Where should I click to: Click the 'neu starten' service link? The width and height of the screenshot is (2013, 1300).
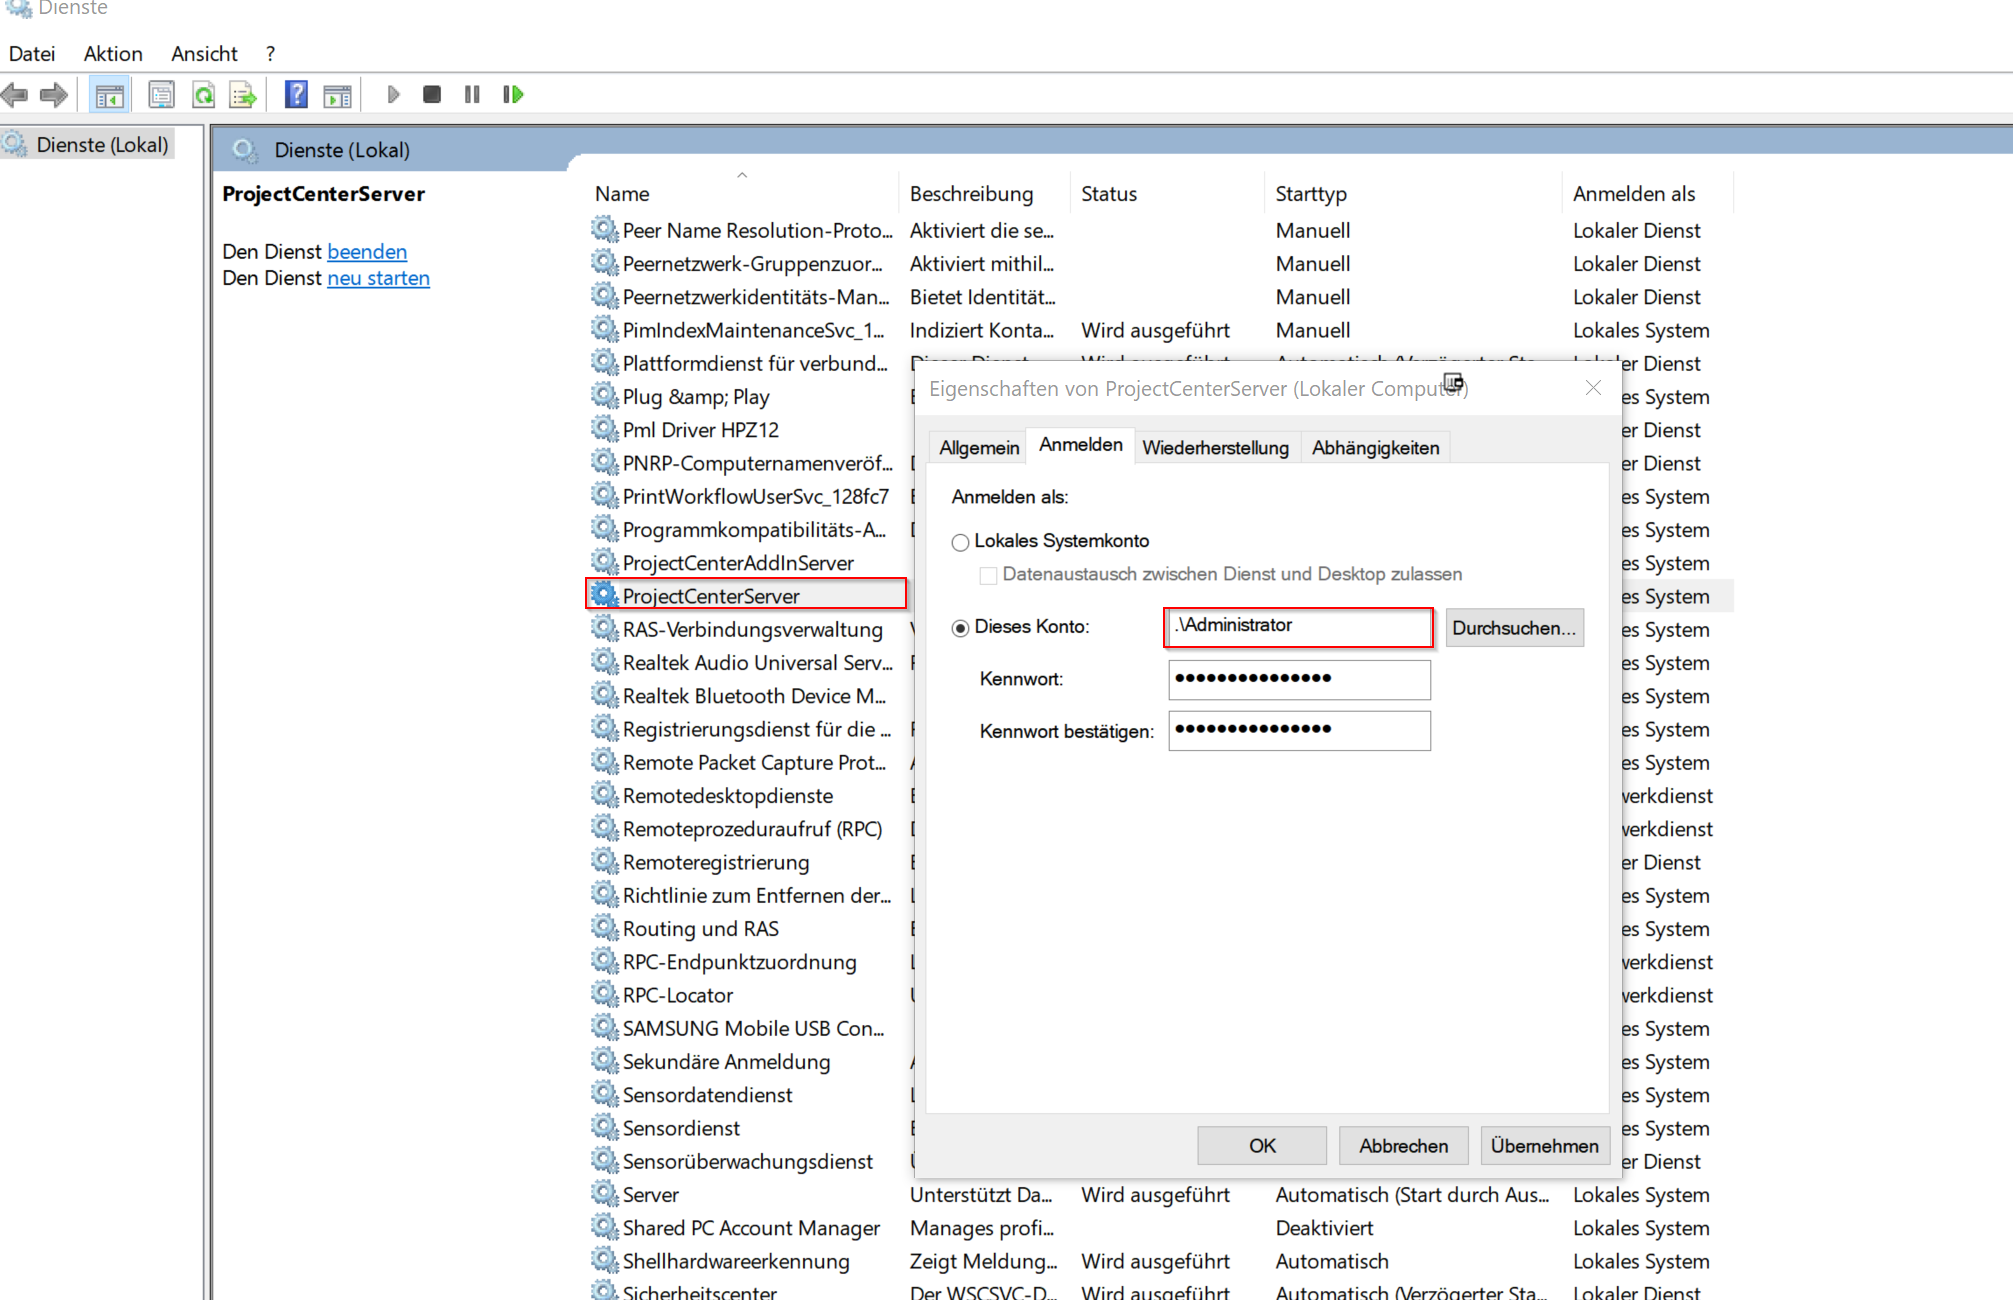(x=378, y=279)
